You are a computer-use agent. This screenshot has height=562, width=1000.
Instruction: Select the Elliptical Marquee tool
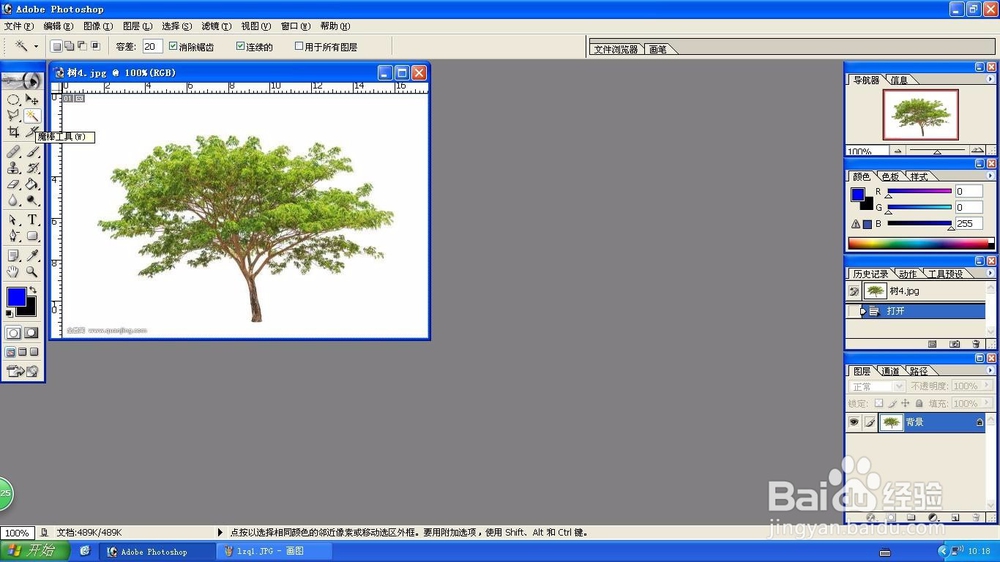(x=13, y=100)
